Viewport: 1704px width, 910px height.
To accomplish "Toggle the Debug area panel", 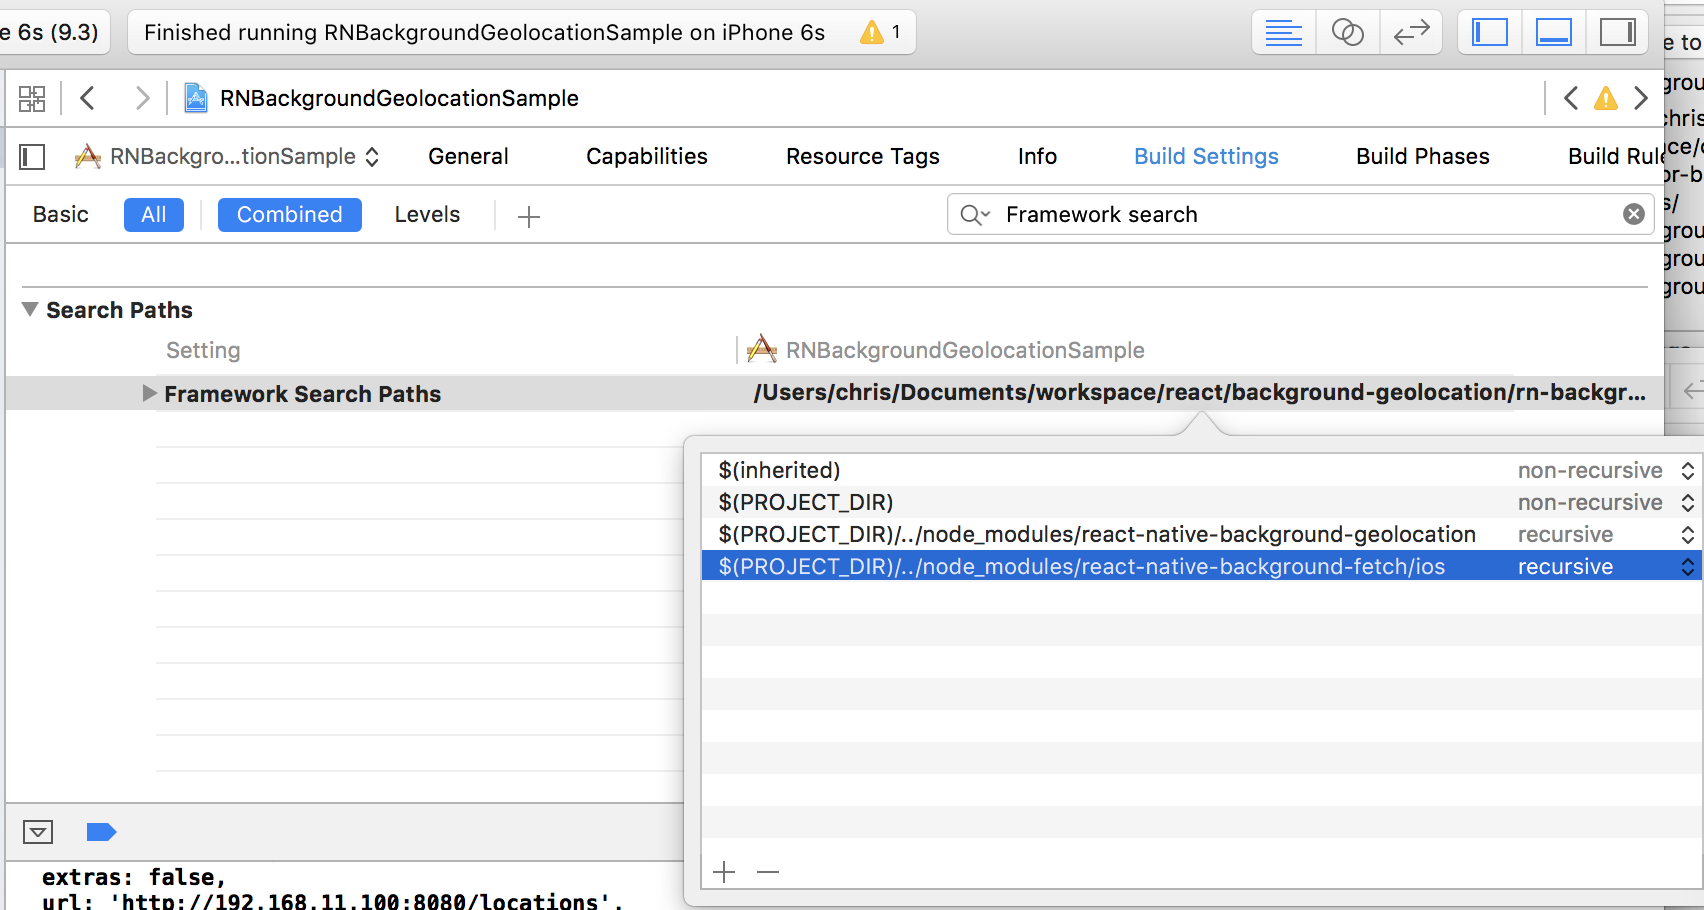I will click(x=1553, y=33).
